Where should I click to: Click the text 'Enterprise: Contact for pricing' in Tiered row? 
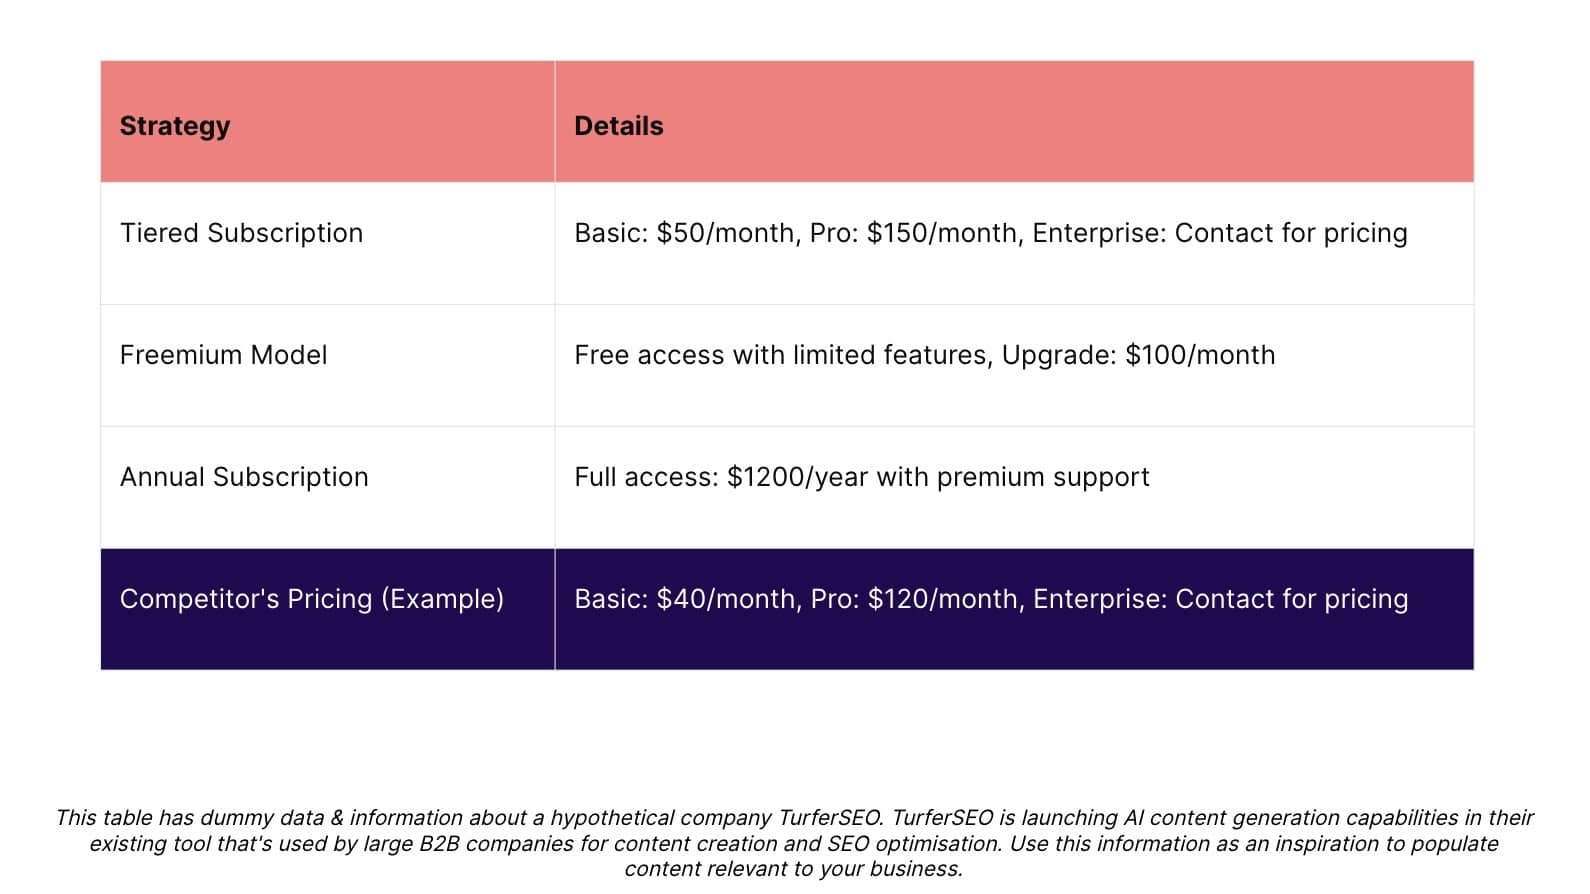pyautogui.click(x=1219, y=233)
